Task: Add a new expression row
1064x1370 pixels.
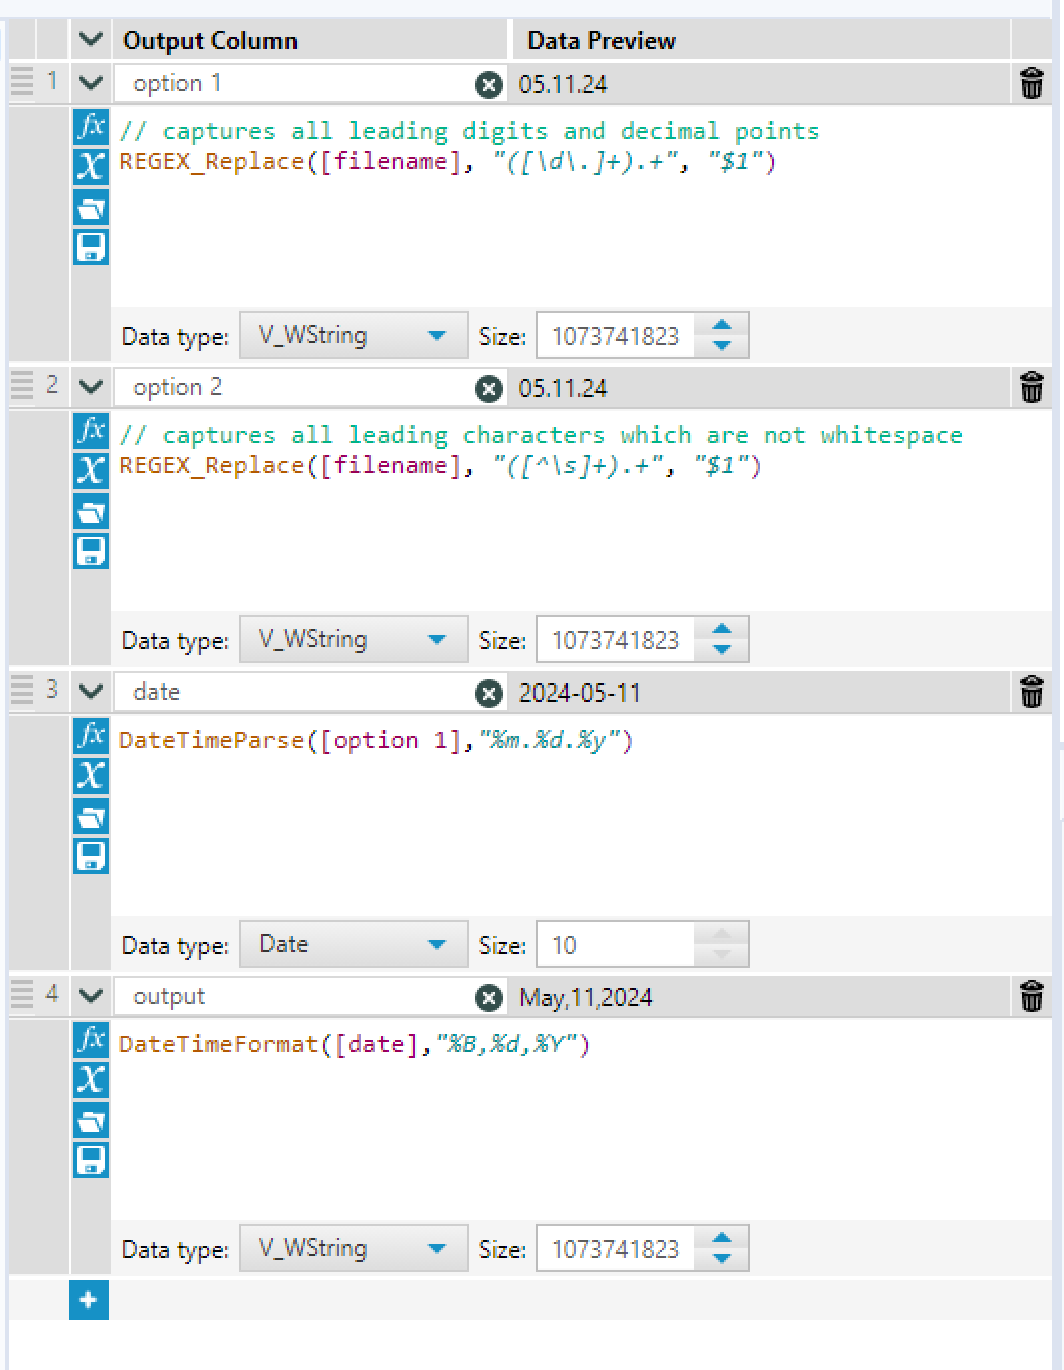Action: point(89,1300)
